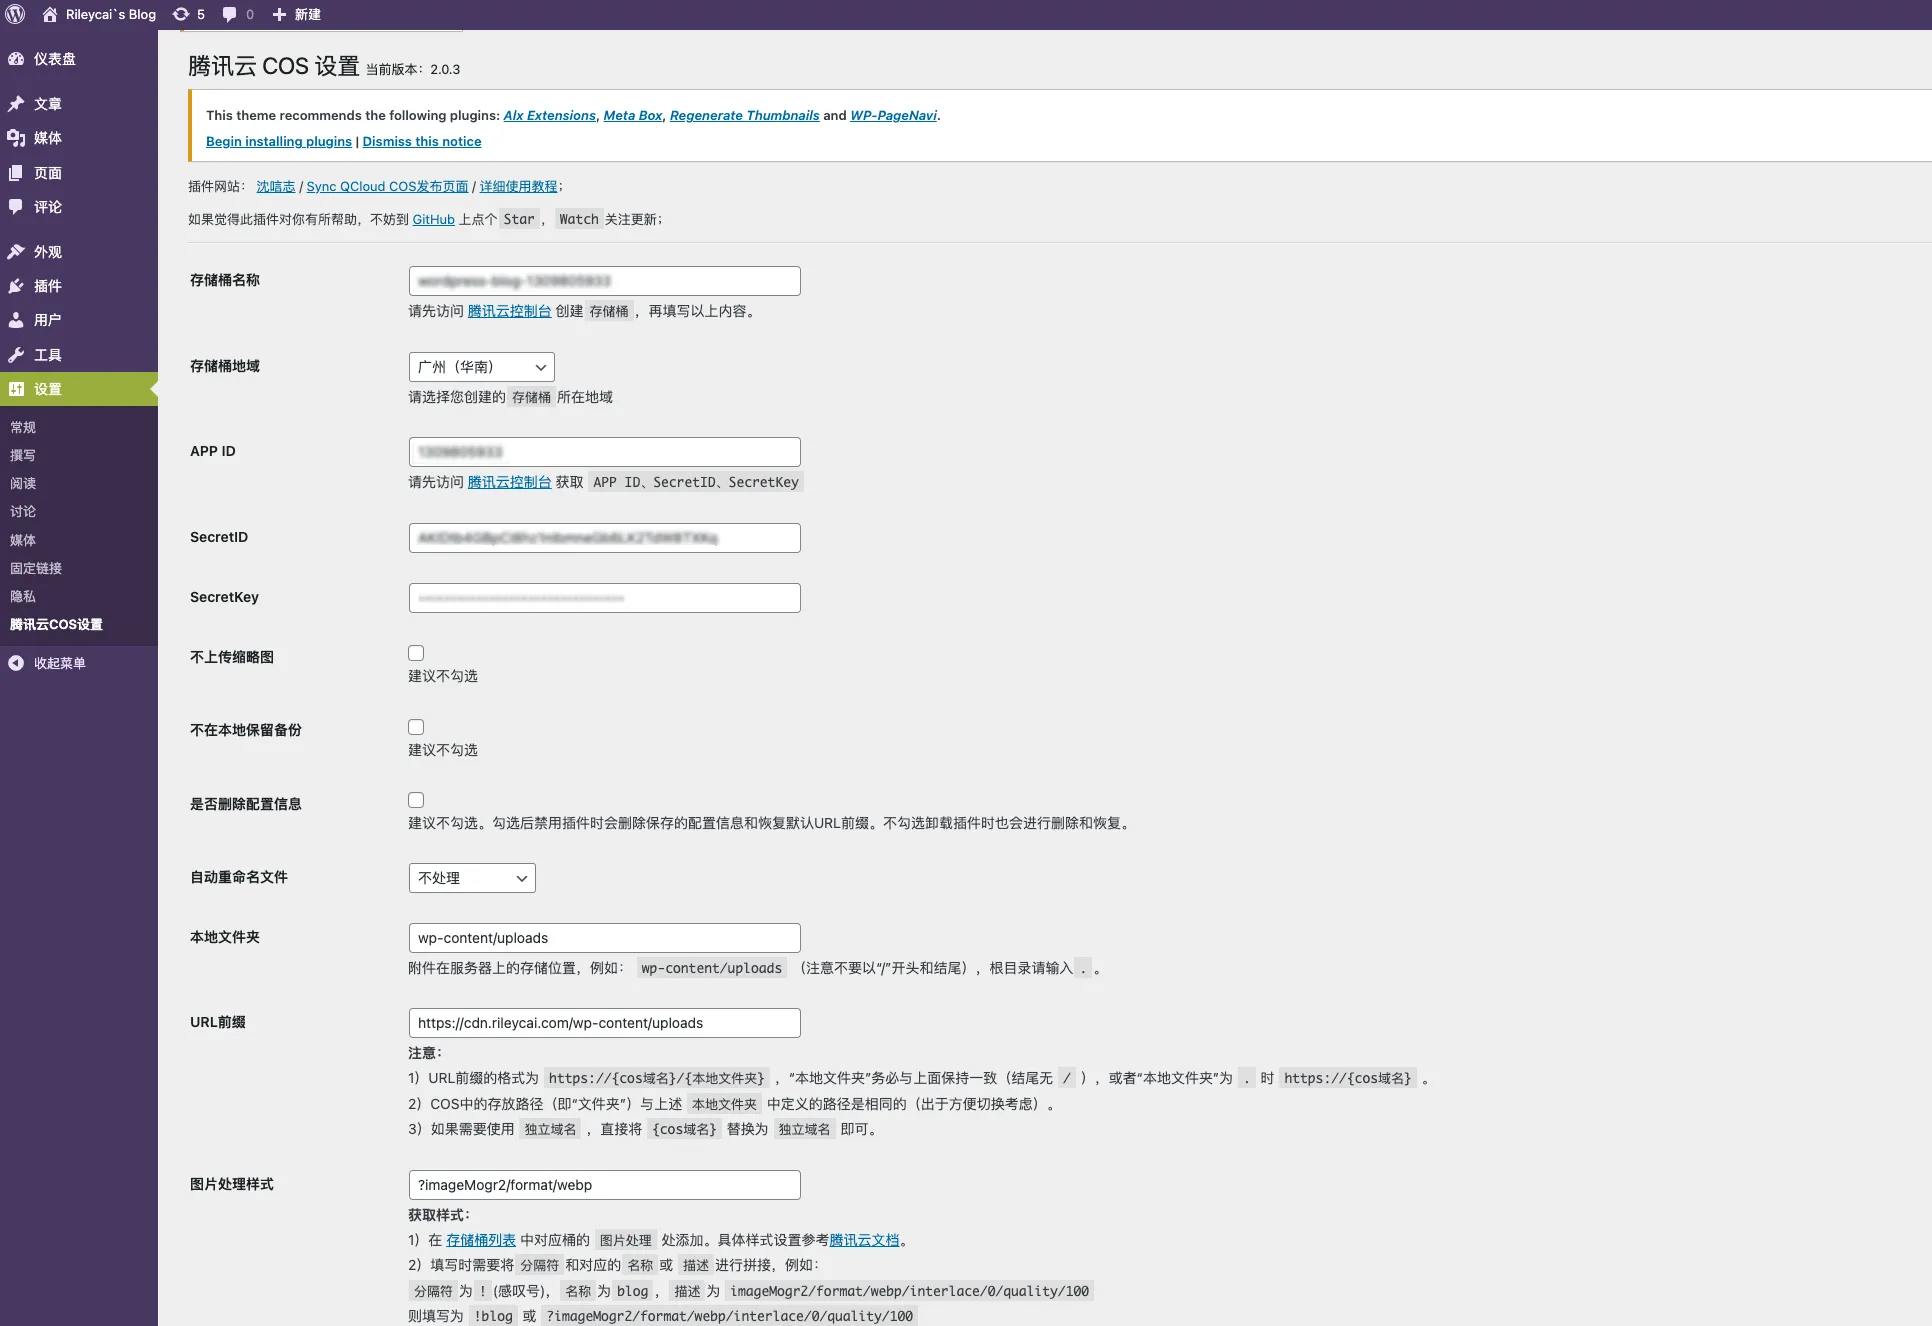Viewport: 1932px width, 1326px height.
Task: Click 腾讯云控制台 link under APP ID
Action: (509, 482)
